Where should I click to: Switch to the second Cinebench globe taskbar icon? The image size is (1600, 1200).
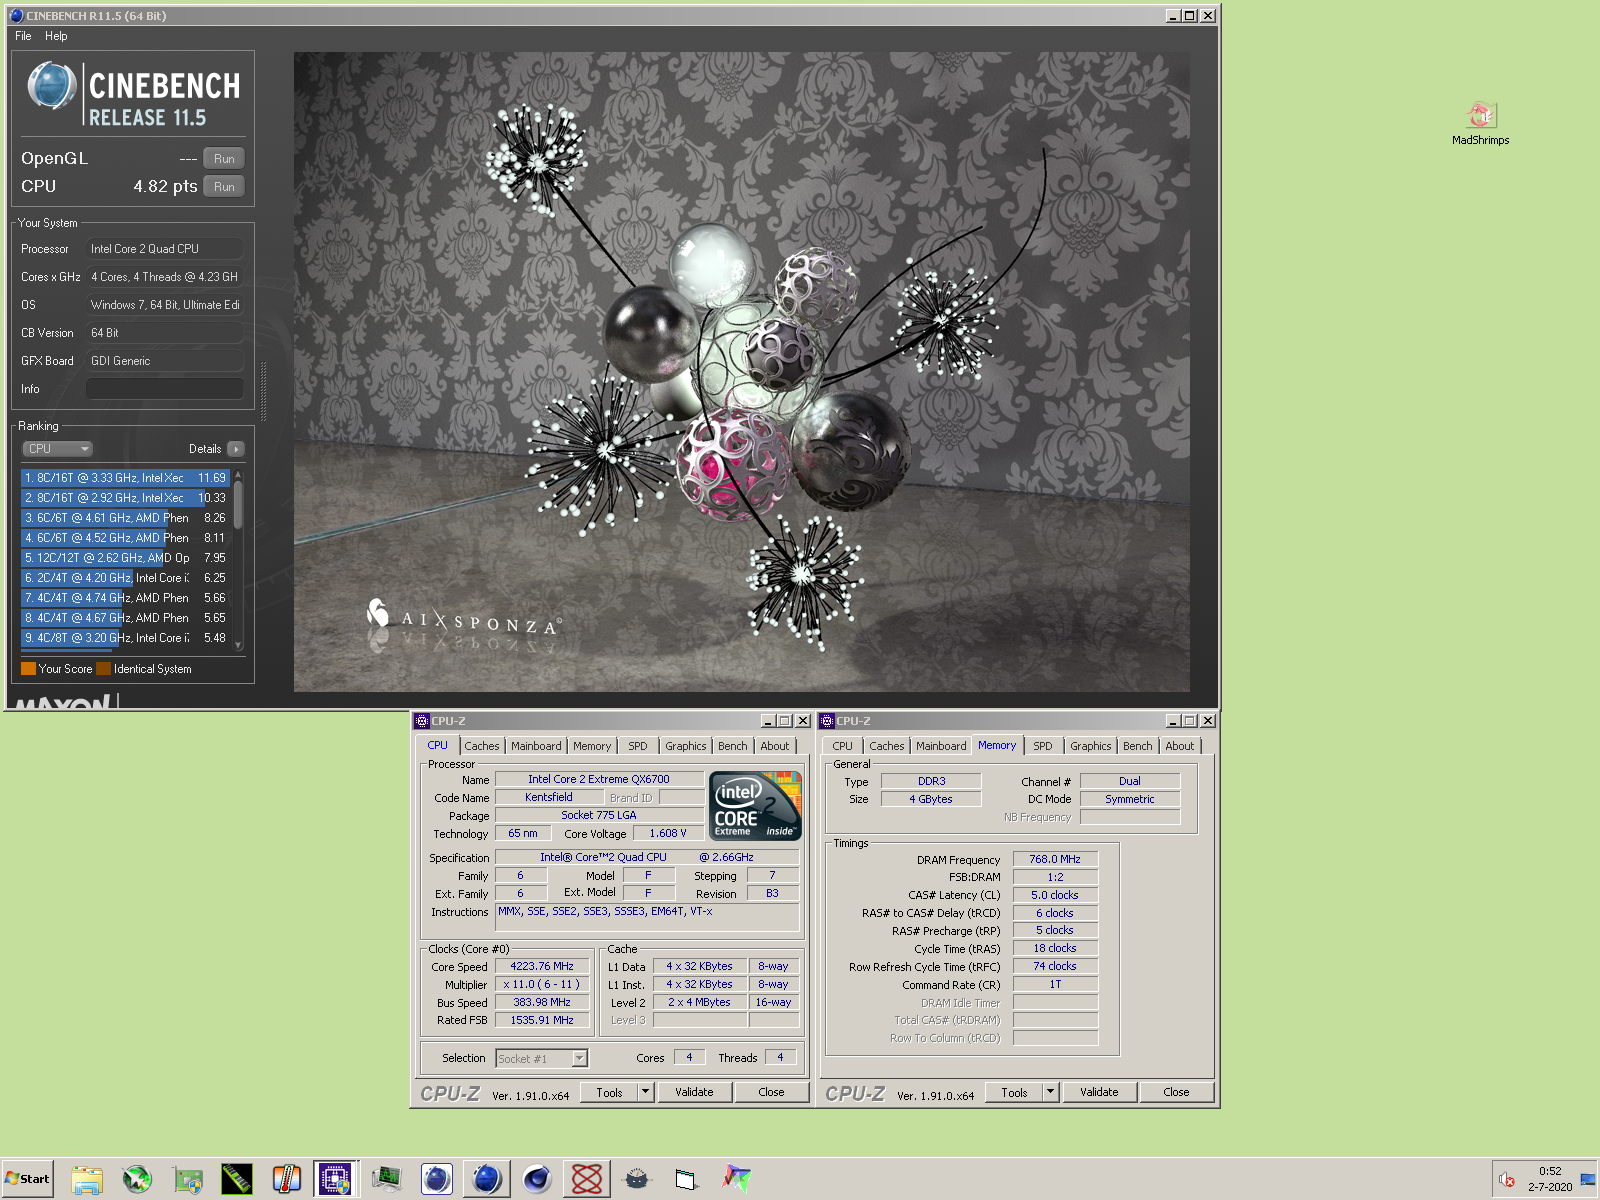487,1179
